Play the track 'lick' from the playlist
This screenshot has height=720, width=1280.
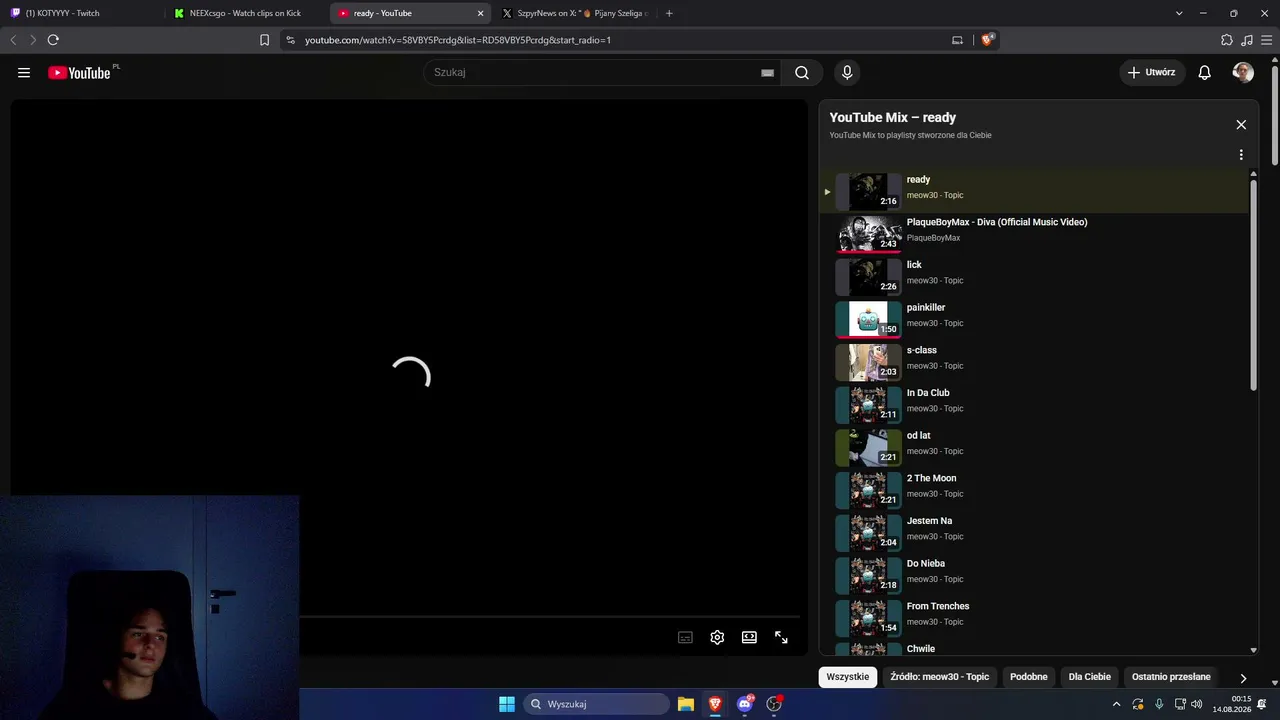pyautogui.click(x=1035, y=277)
